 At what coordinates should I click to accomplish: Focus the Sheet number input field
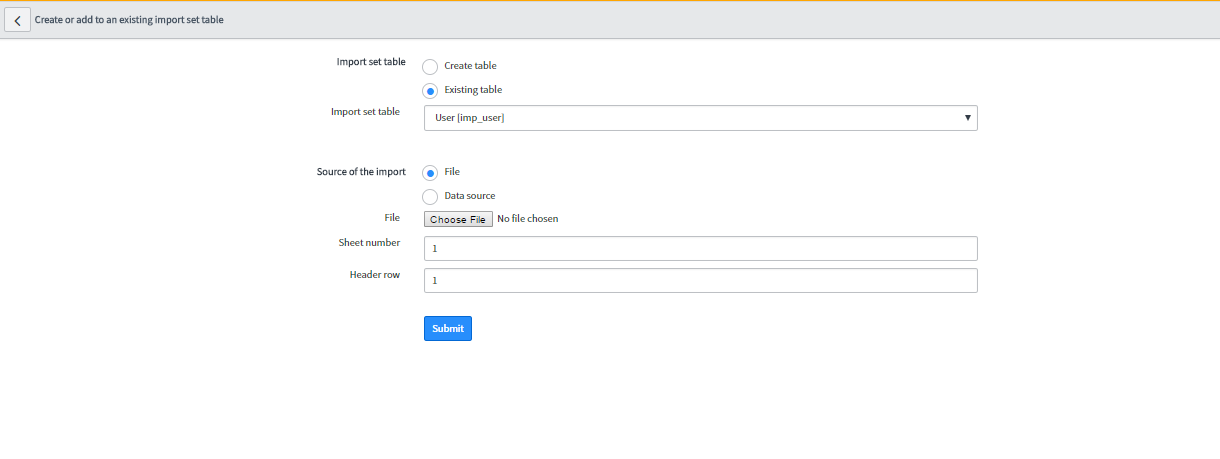(700, 248)
